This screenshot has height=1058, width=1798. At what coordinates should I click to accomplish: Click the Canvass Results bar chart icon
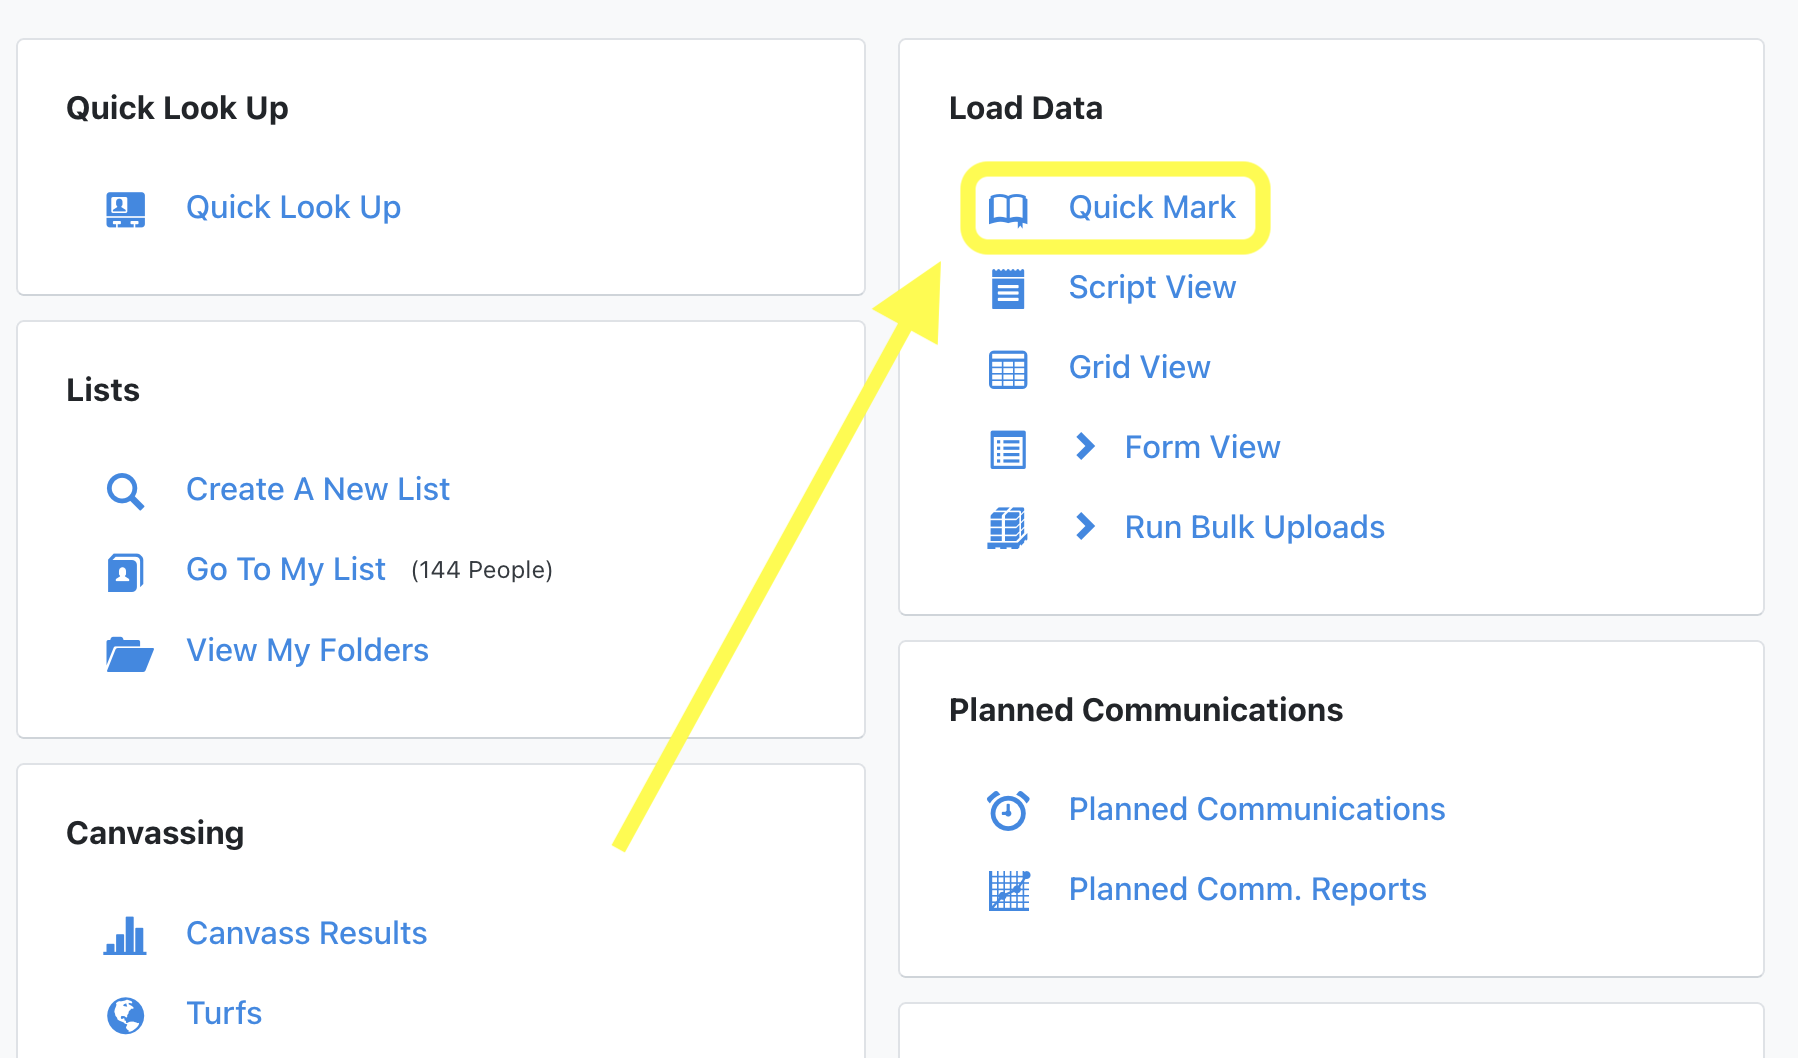click(125, 935)
